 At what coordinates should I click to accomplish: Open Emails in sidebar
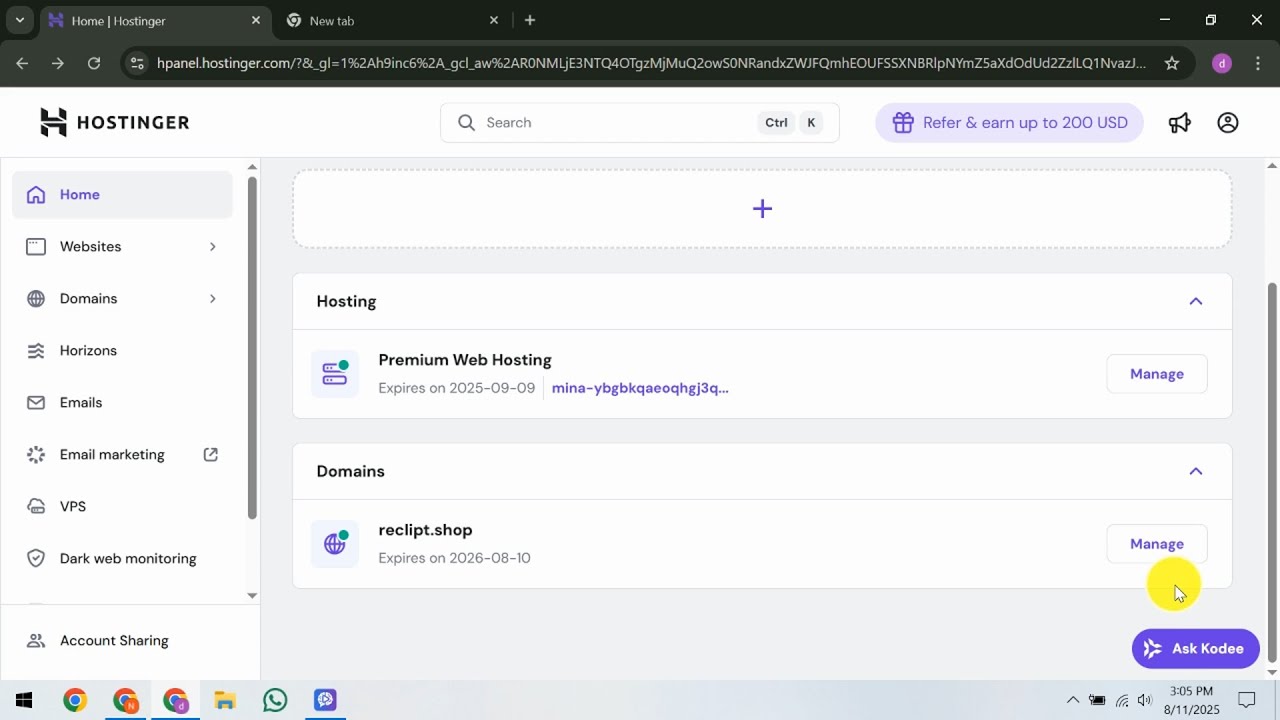122,403
